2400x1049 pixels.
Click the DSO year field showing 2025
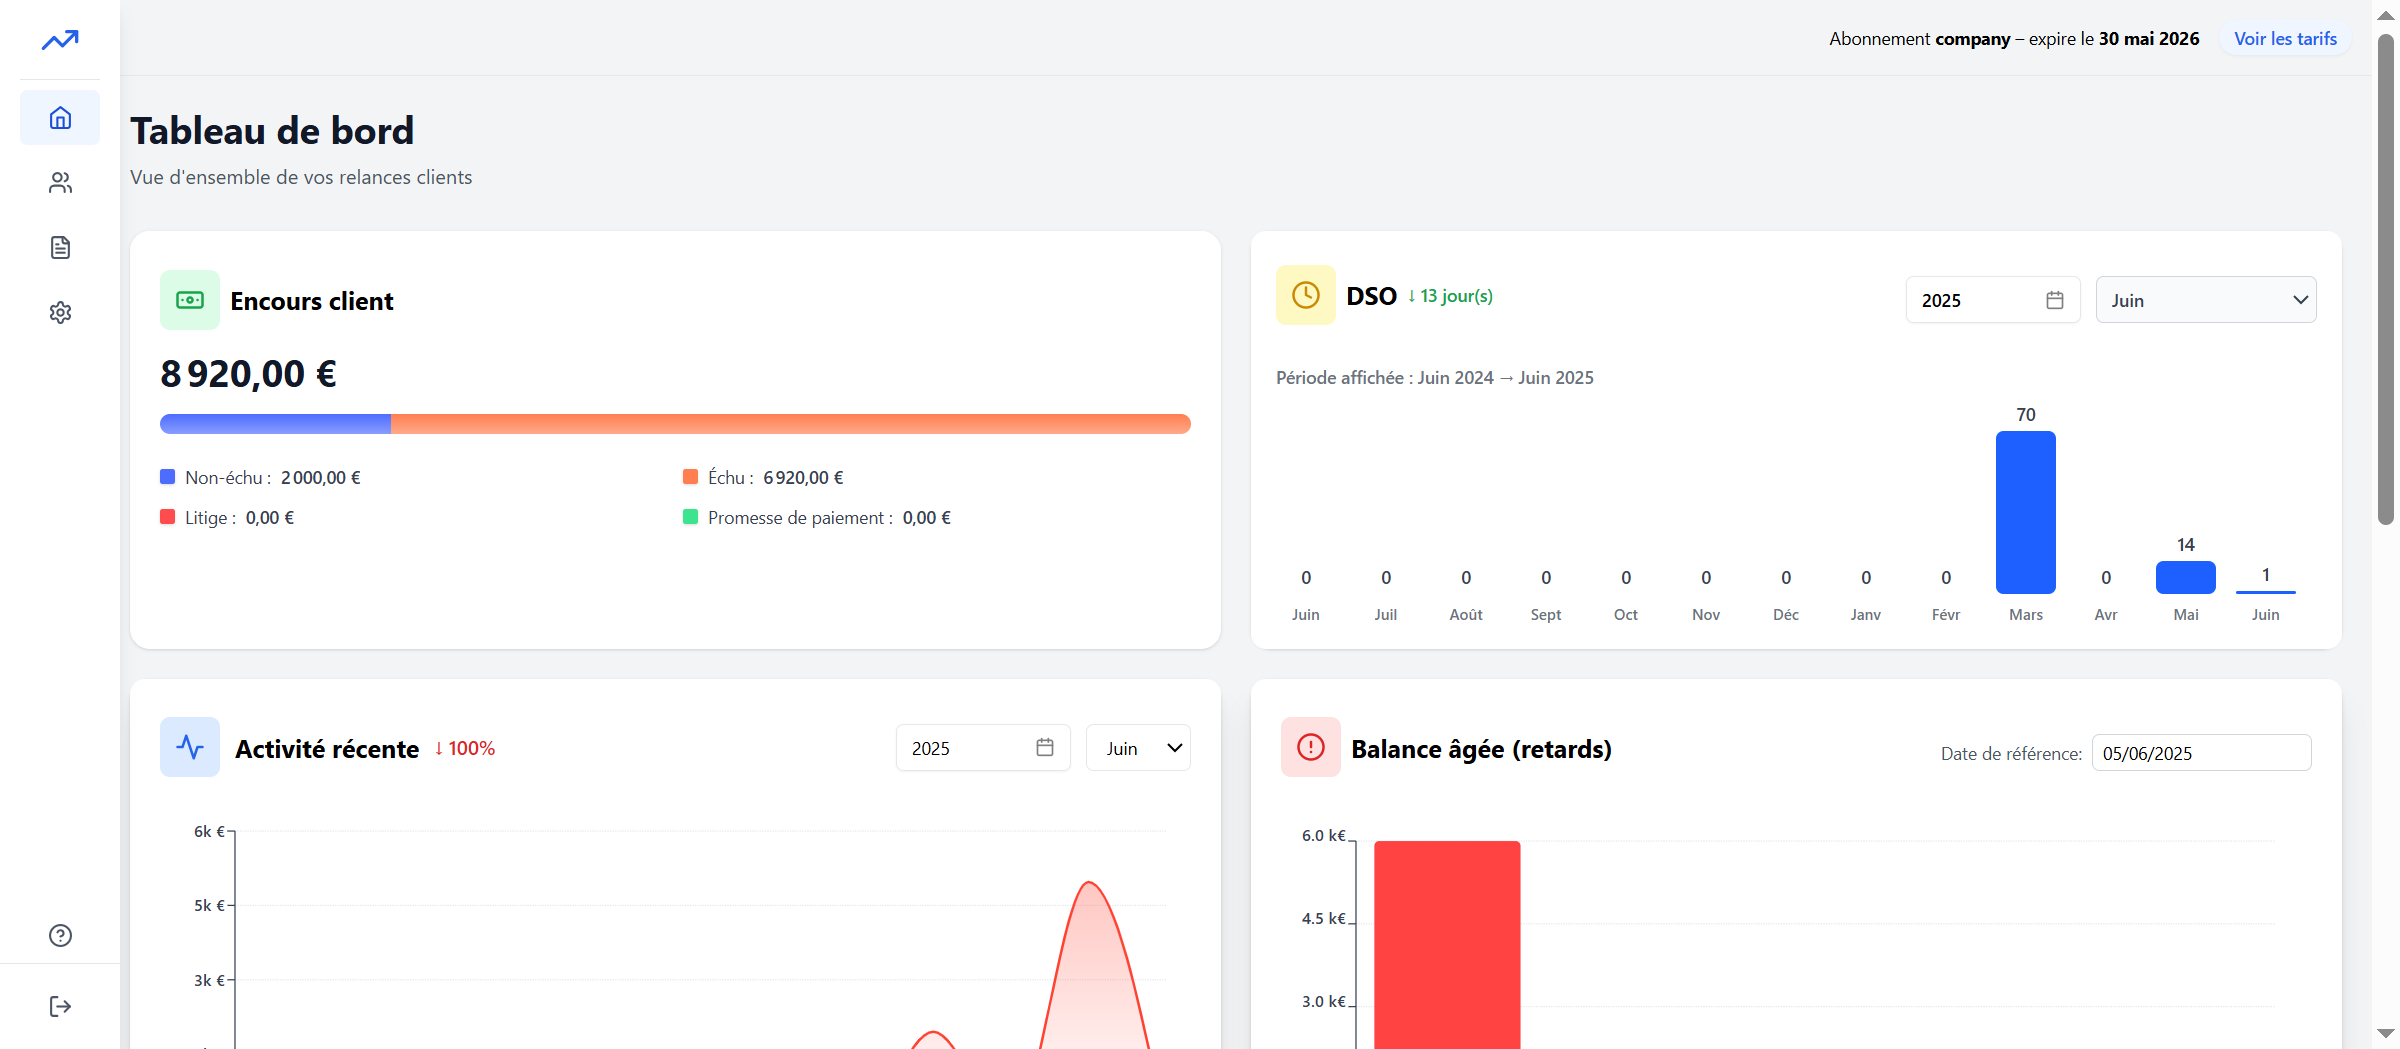1993,300
